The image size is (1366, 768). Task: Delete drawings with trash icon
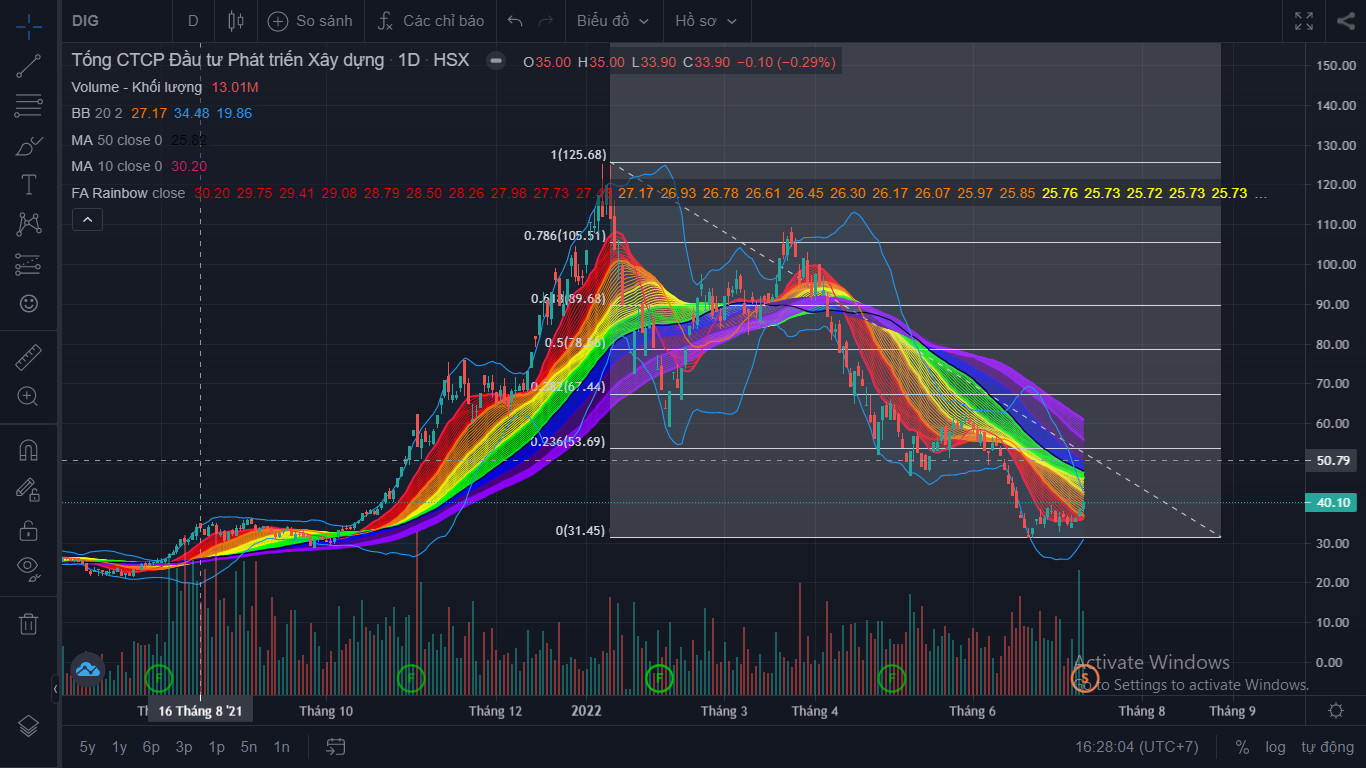click(x=28, y=624)
